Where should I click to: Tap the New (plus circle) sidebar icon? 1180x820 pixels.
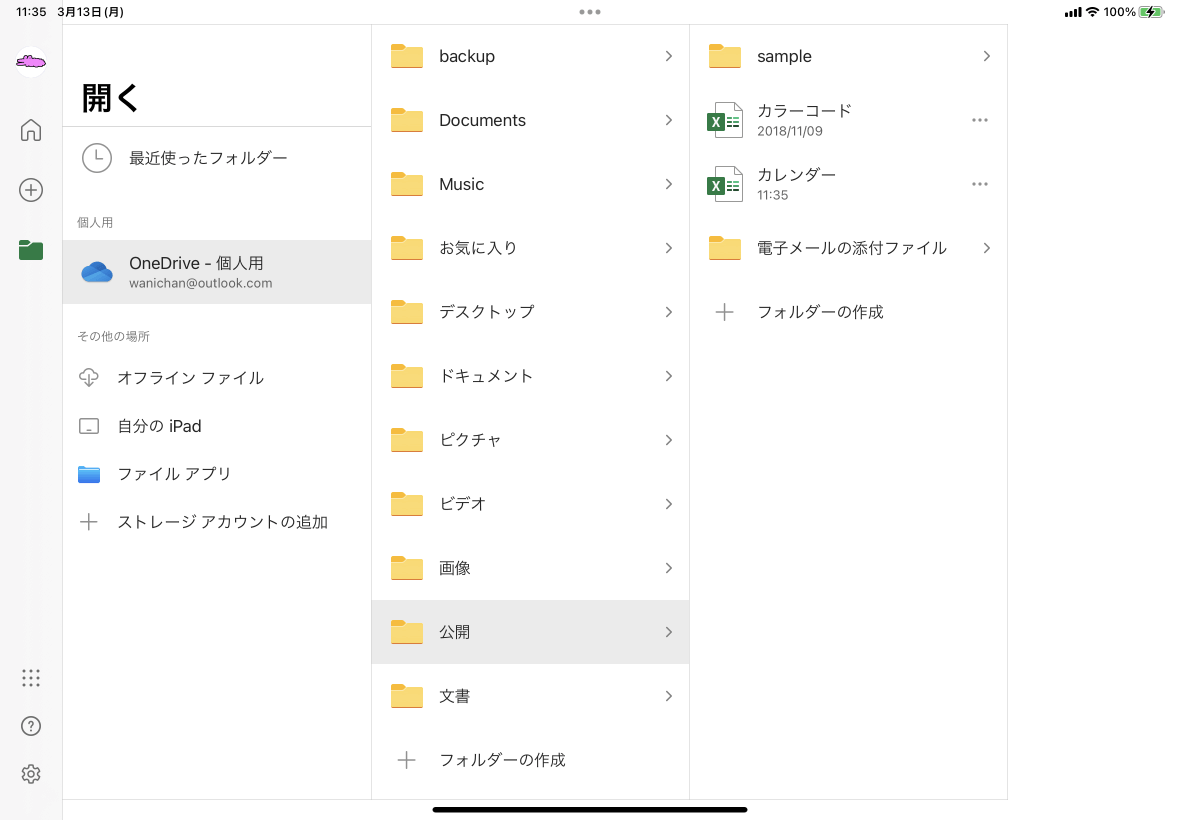coord(31,190)
